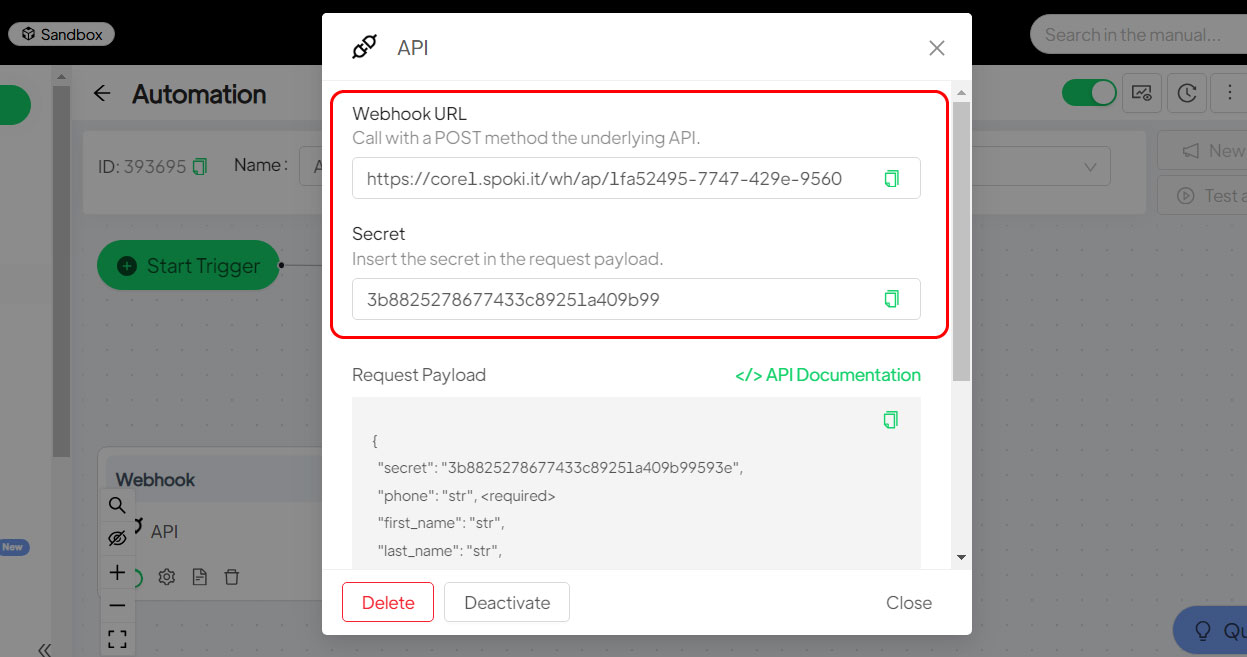Open the three-dot more options menu
The image size is (1247, 657).
click(1229, 93)
